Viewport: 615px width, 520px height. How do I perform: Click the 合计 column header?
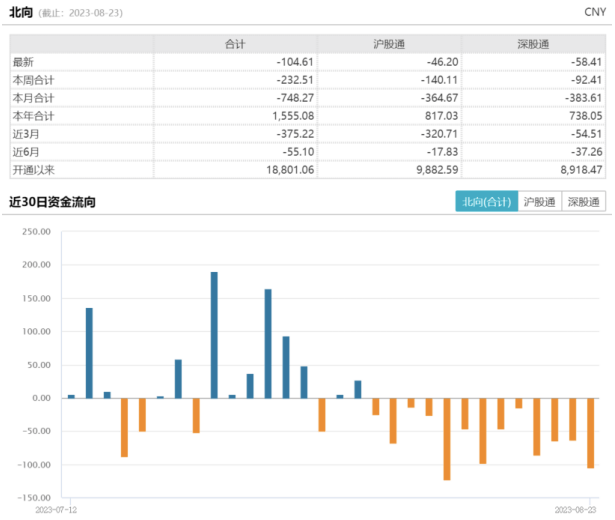(236, 45)
